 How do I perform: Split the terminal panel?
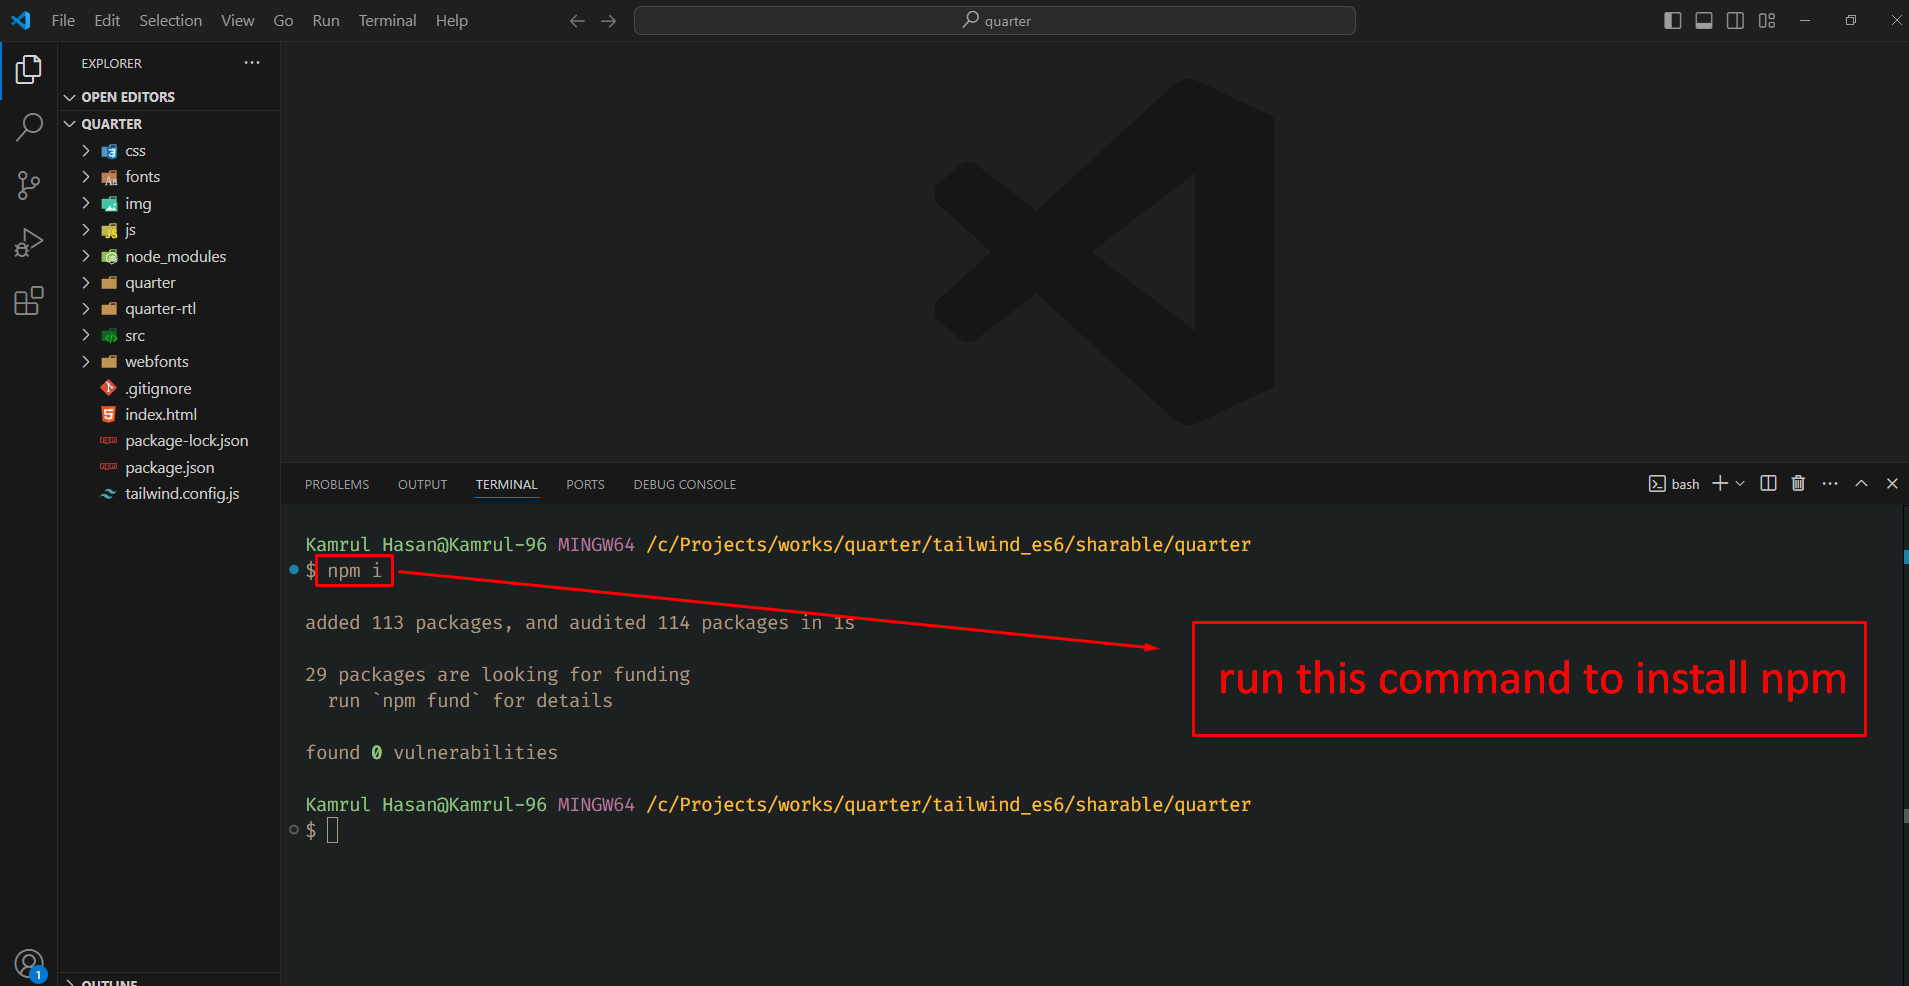[1768, 484]
